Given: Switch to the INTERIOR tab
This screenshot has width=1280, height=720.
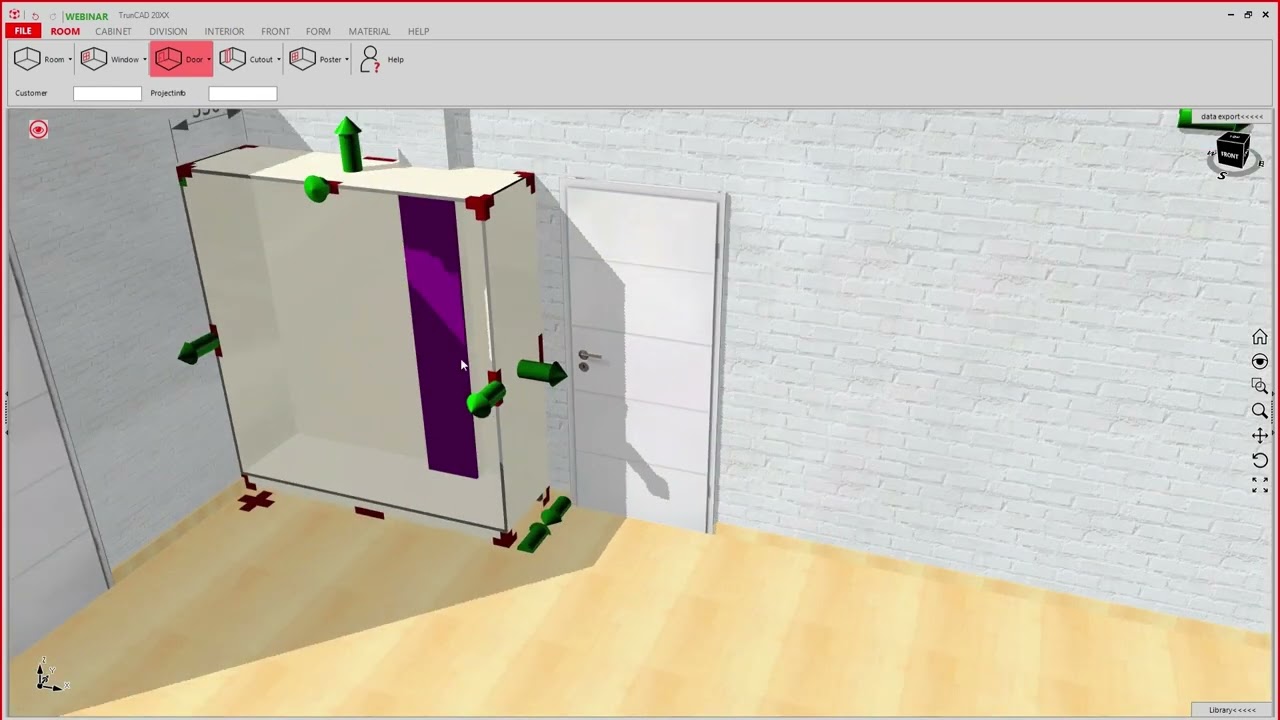Looking at the screenshot, I should point(224,31).
